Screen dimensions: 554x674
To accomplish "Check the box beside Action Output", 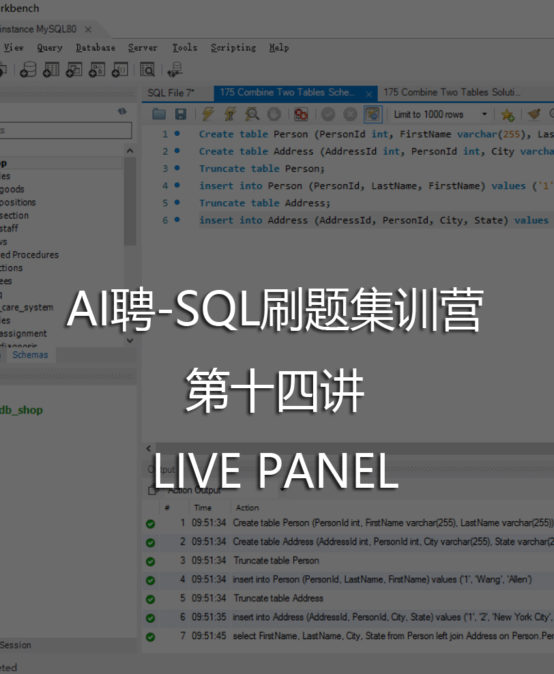I will coord(152,490).
